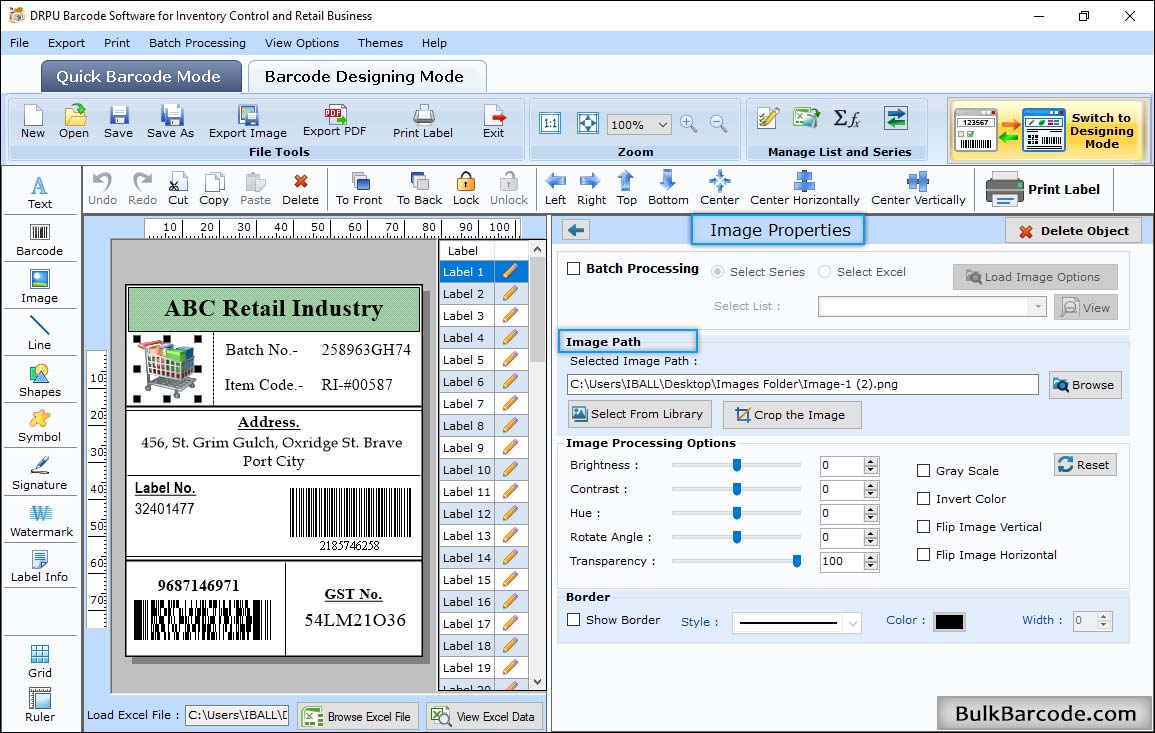Center Horizontally the selected object

pos(804,189)
